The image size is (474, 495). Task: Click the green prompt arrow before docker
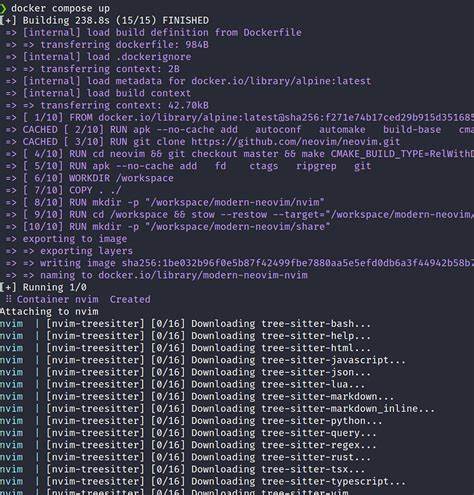coord(3,8)
